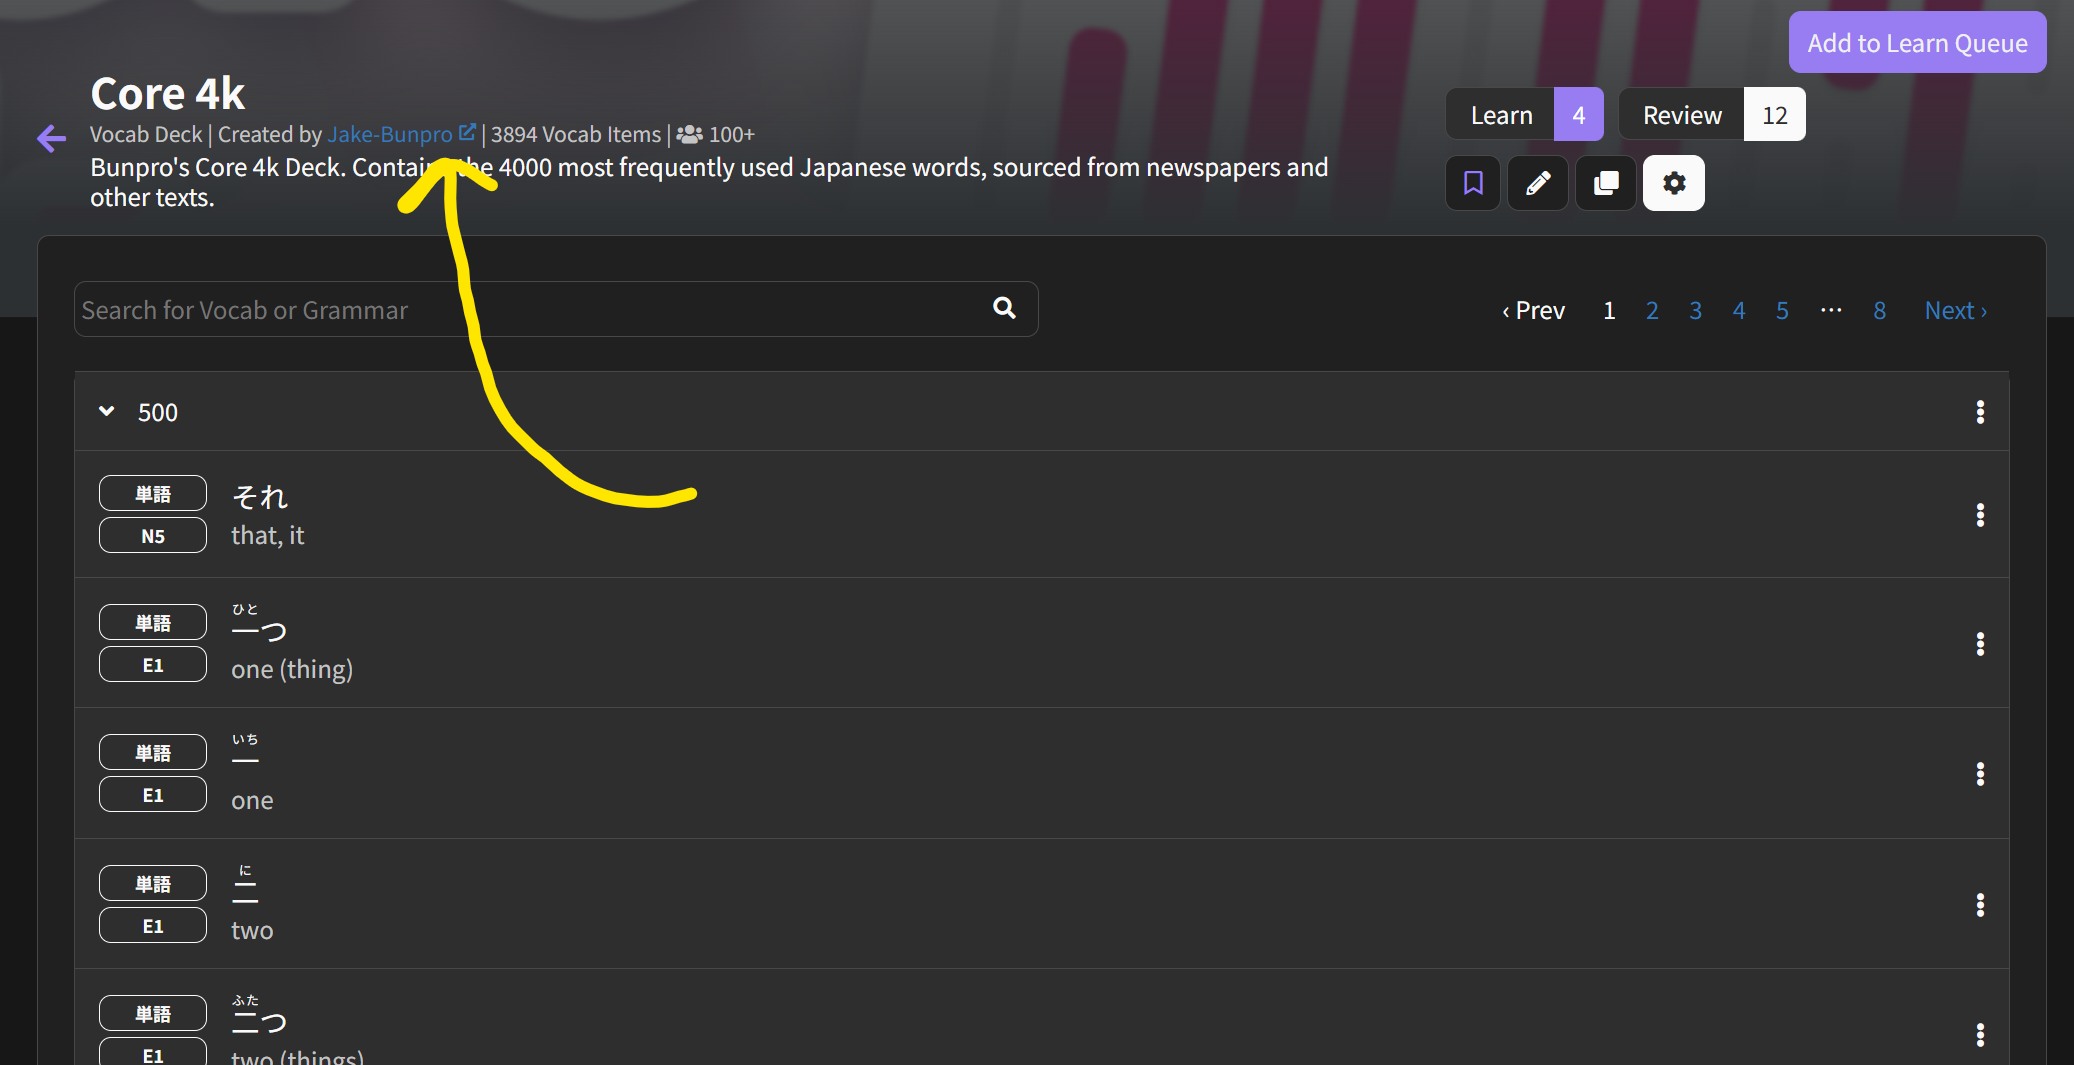Click the duplicate deck copy icon
The height and width of the screenshot is (1065, 2074).
click(1606, 183)
